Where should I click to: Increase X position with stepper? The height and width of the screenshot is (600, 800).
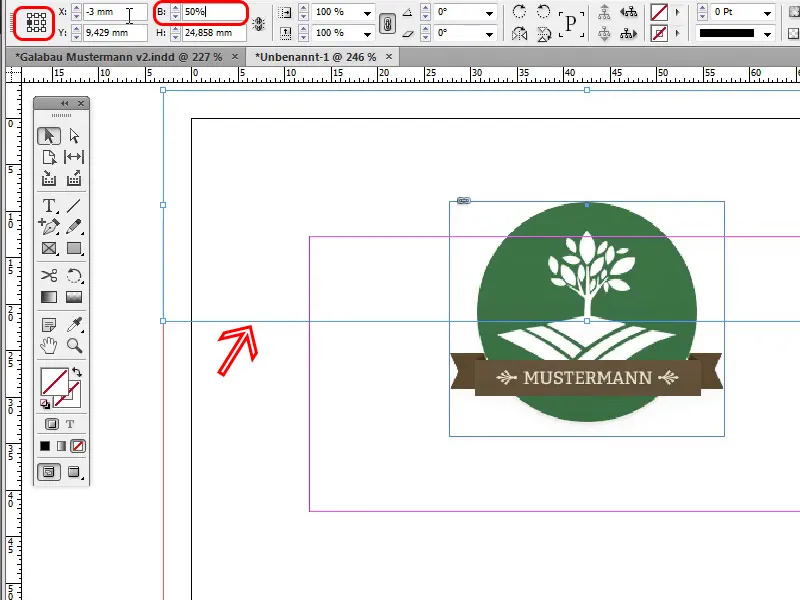tap(76, 8)
